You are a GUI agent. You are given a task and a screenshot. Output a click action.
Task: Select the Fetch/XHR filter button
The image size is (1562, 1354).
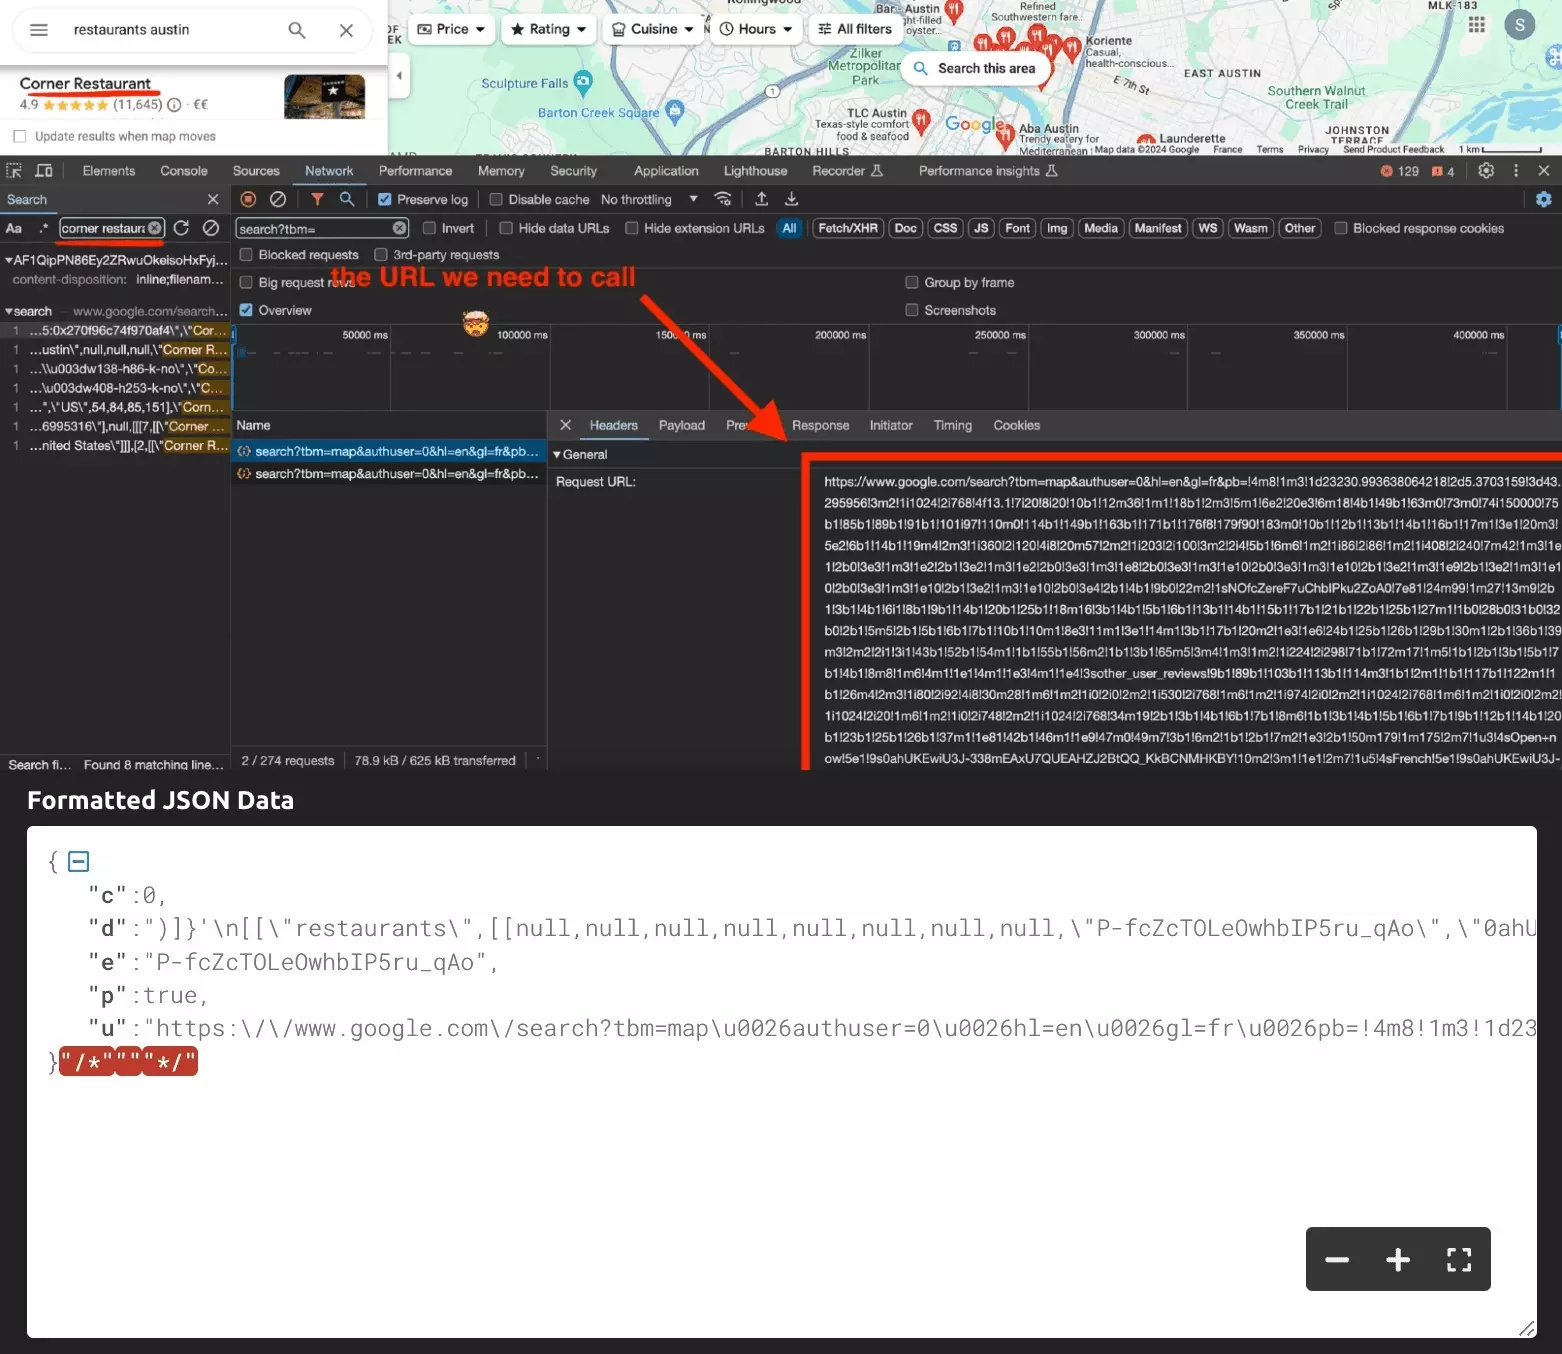click(x=847, y=228)
